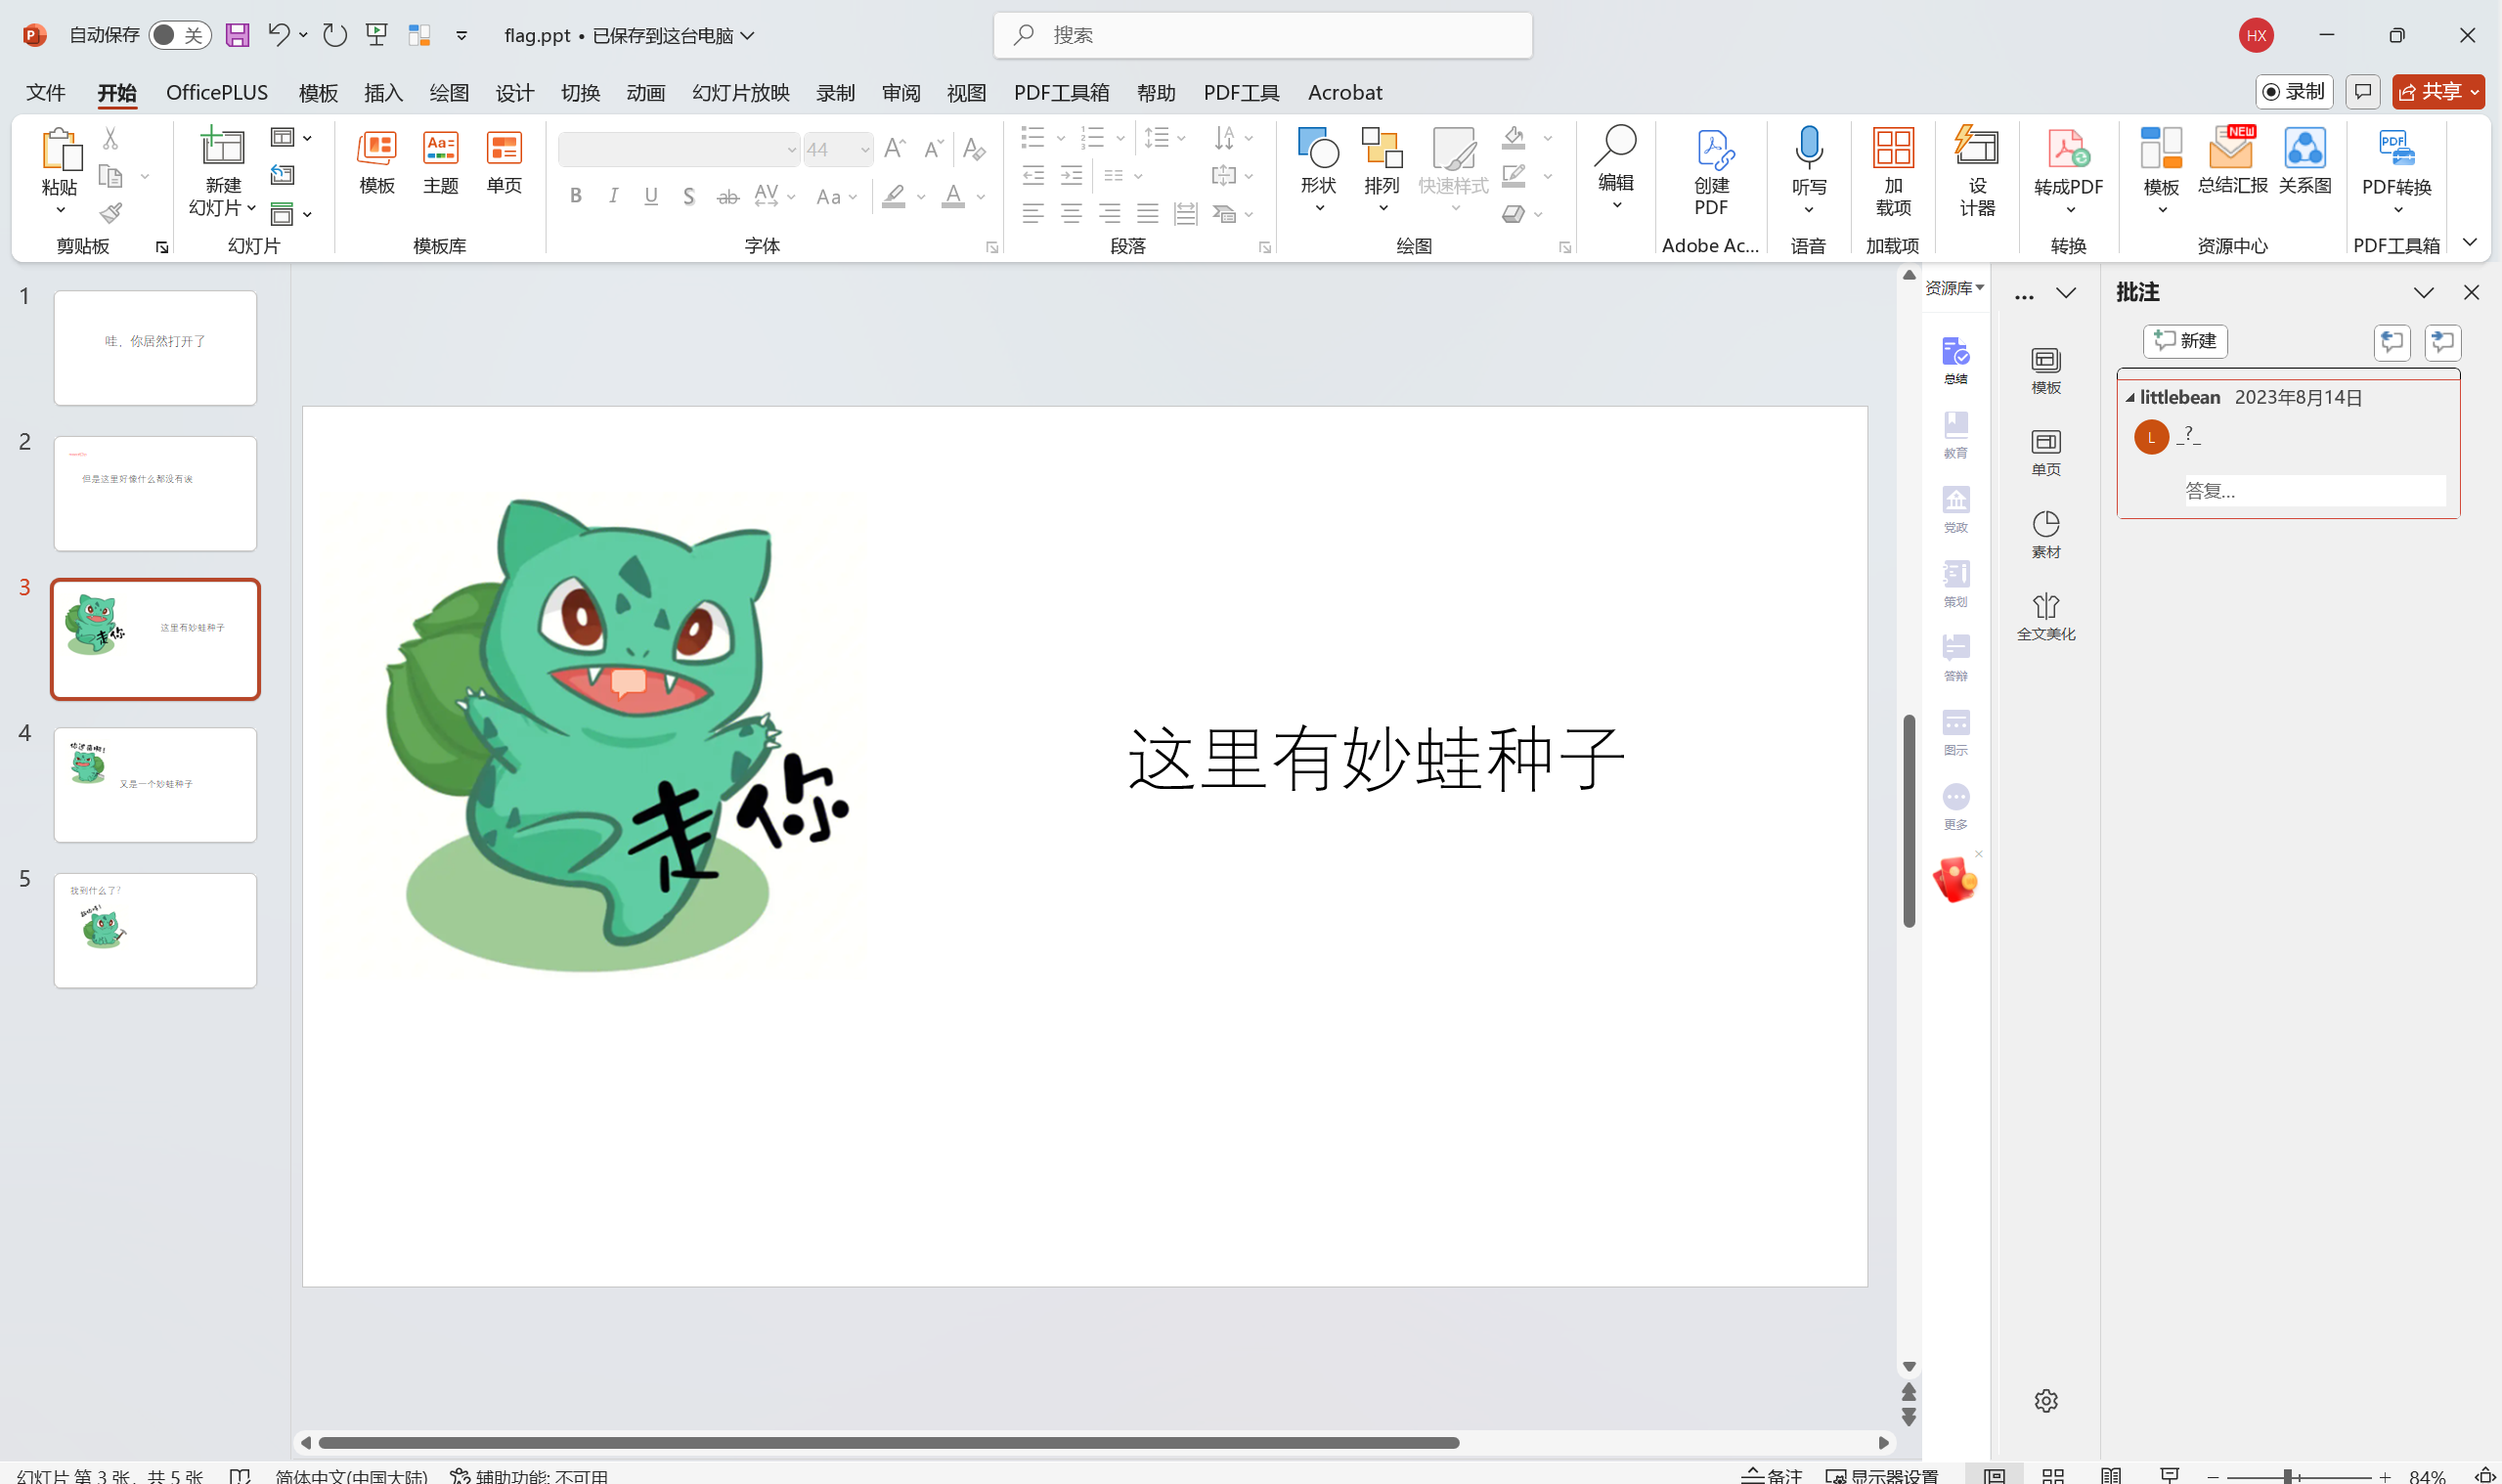Collapse littlebean comment thread triangle

(x=2130, y=398)
